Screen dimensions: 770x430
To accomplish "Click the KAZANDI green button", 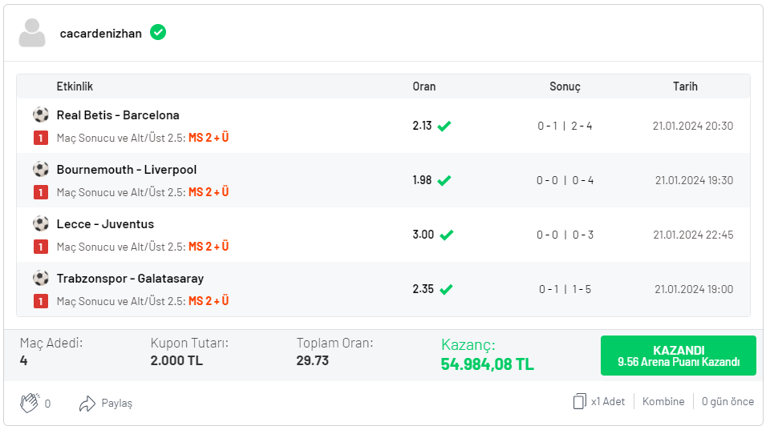I will click(678, 356).
